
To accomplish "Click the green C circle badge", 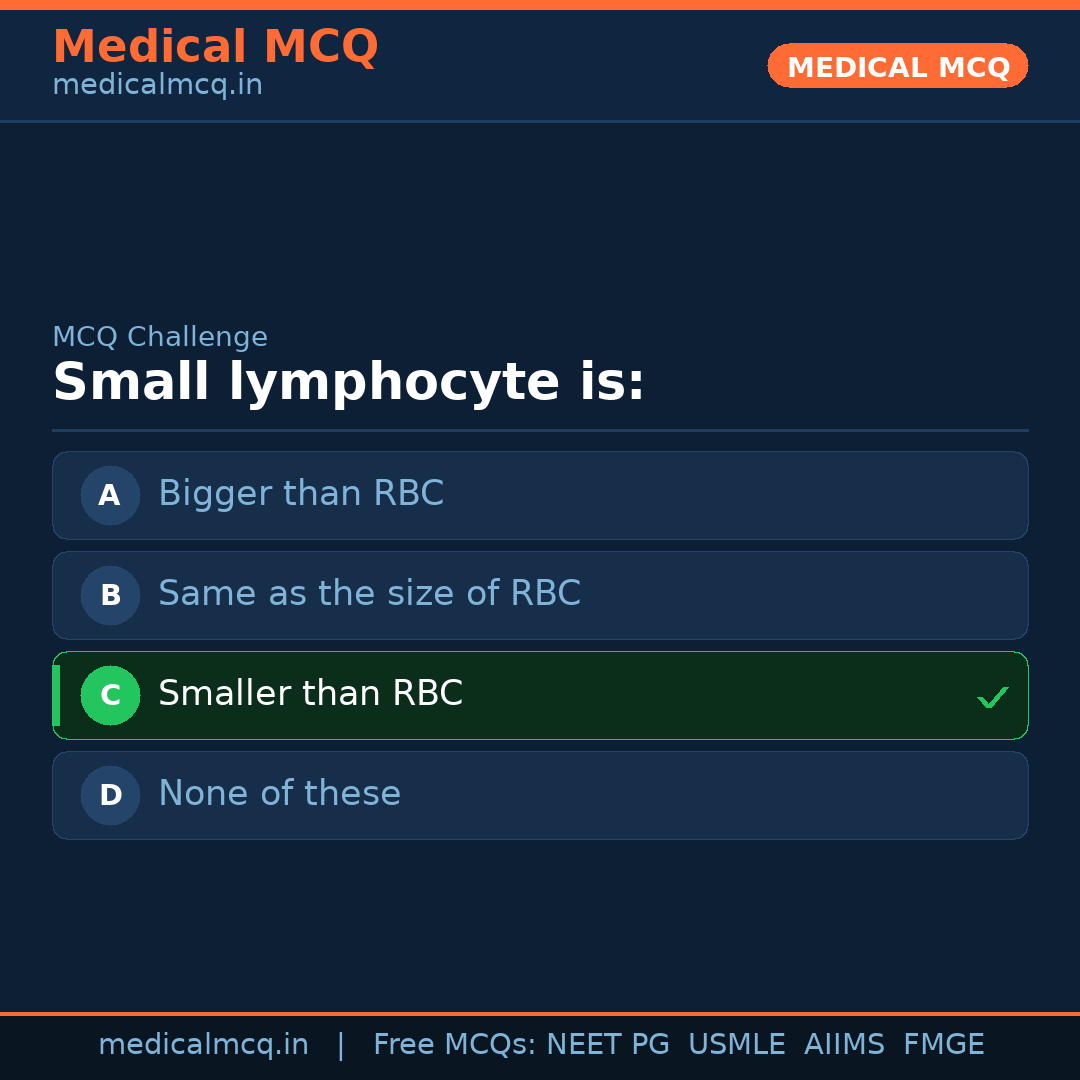I will (x=110, y=695).
